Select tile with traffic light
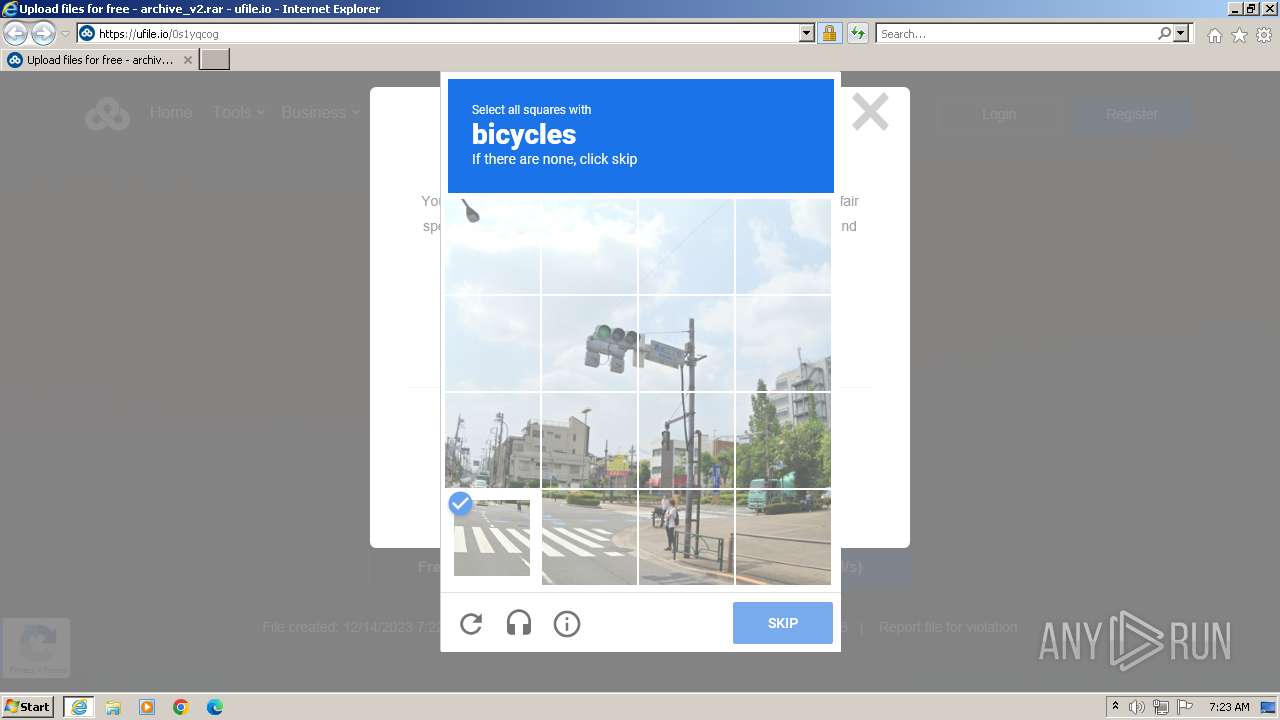 [x=589, y=343]
